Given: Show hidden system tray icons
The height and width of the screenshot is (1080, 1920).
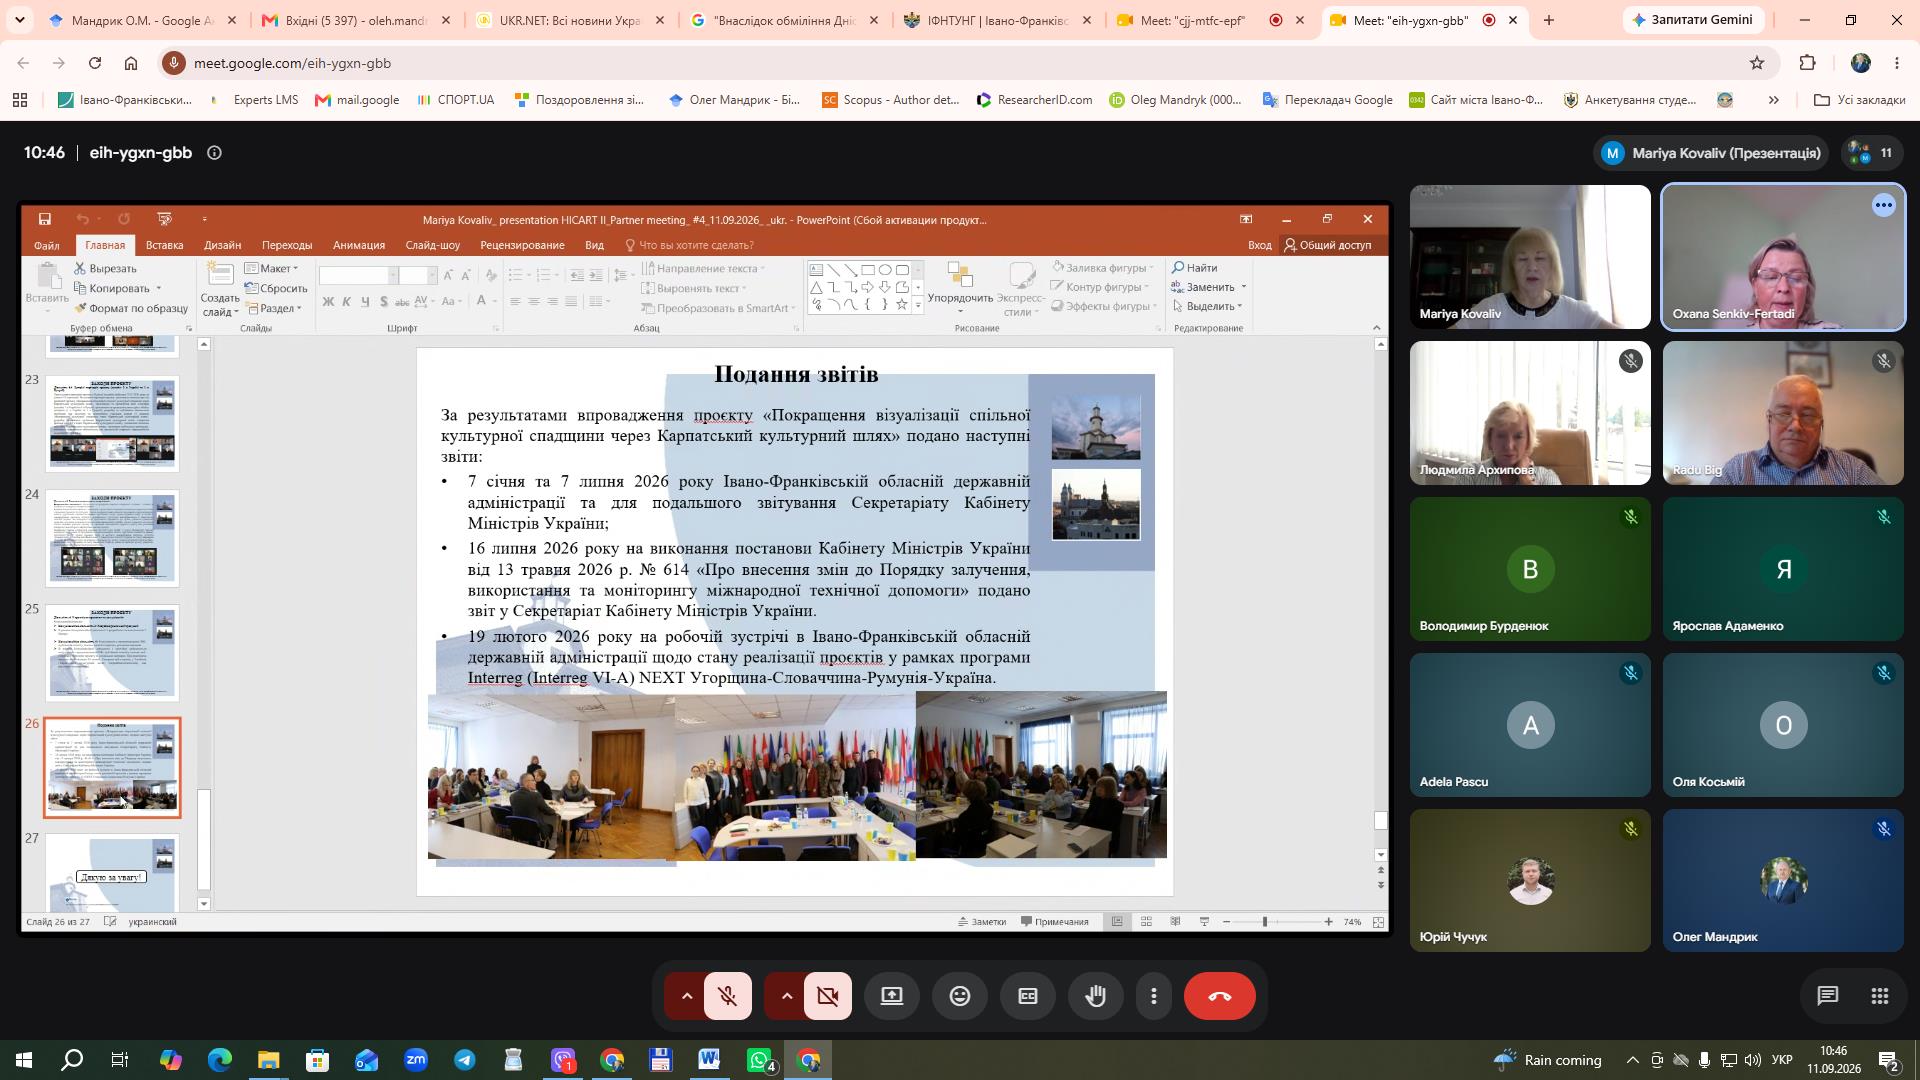Looking at the screenshot, I should tap(1633, 1060).
